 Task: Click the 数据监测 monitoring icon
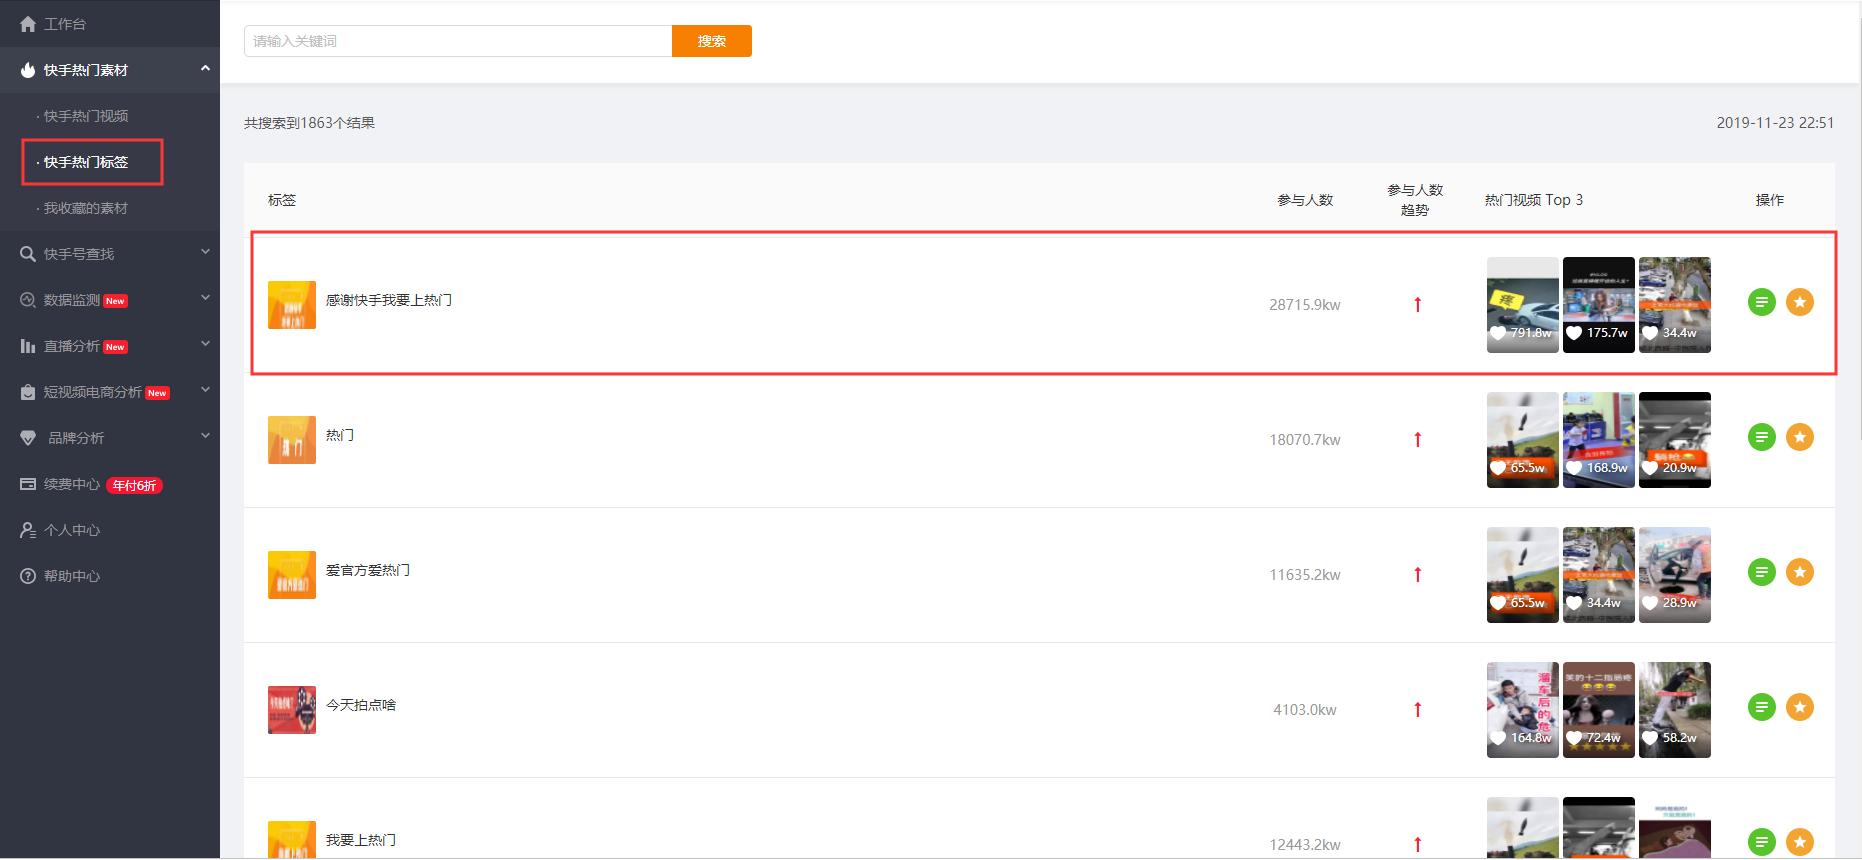(28, 300)
